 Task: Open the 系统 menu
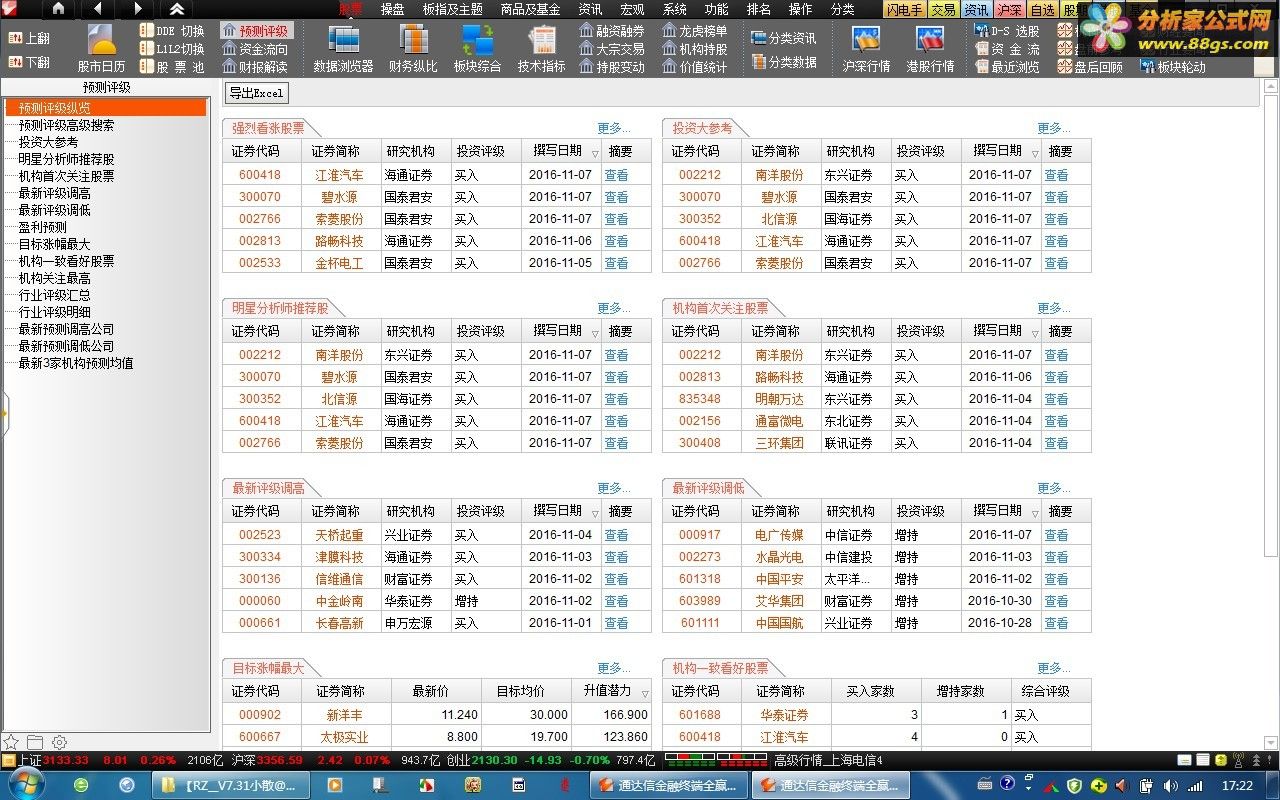[675, 9]
